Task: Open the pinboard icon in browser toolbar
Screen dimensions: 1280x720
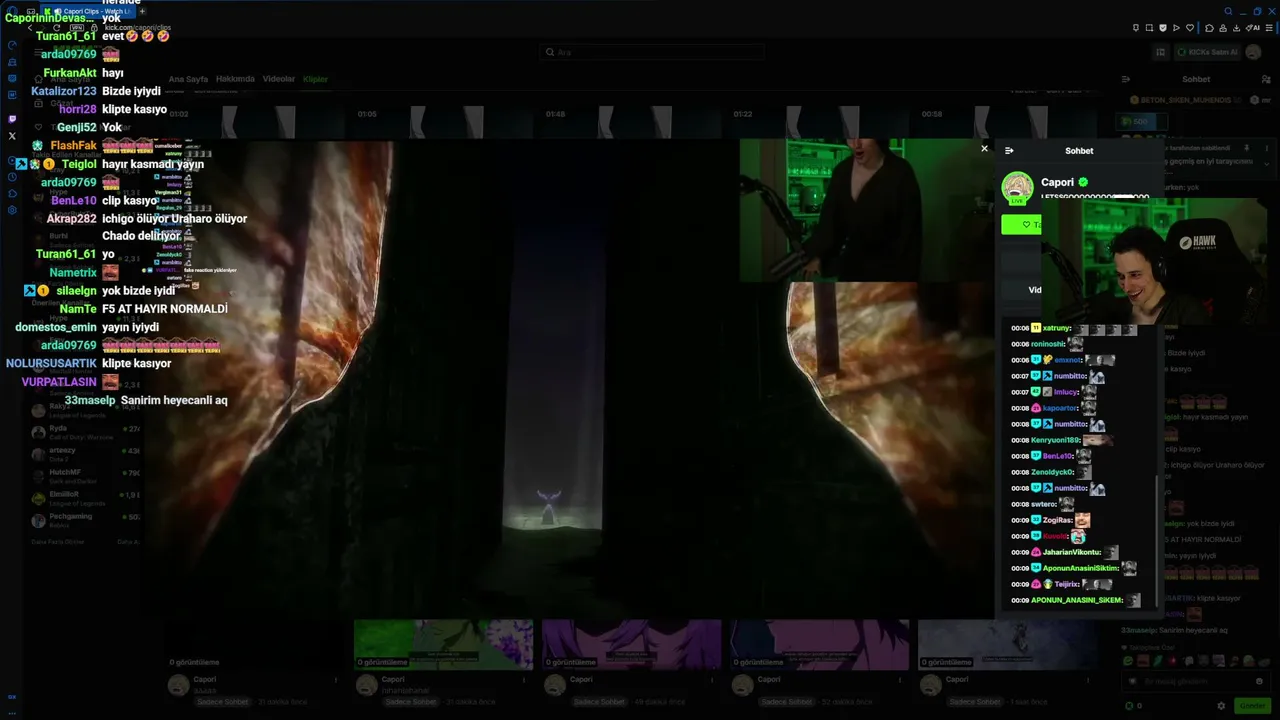Action: click(x=1137, y=28)
